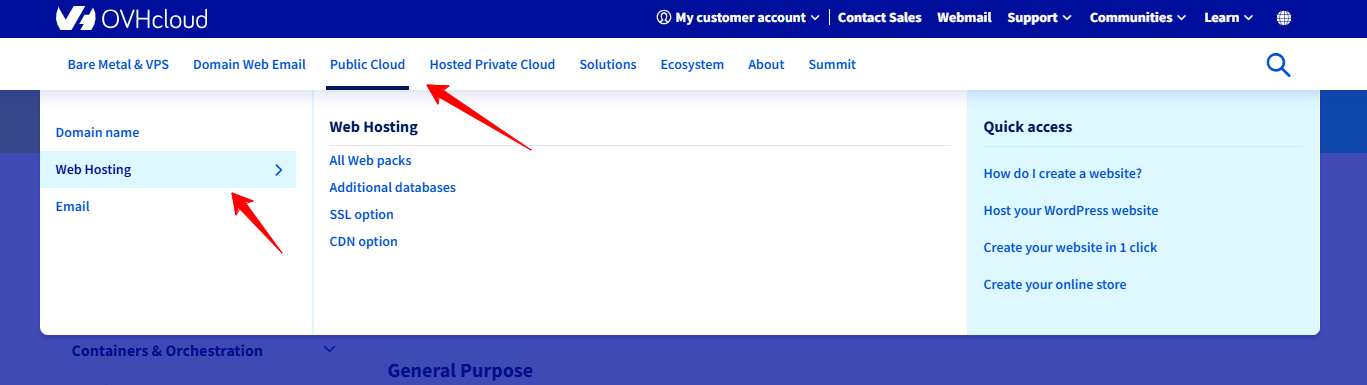Open the Ecosystem menu
Image resolution: width=1367 pixels, height=385 pixels.
[x=692, y=64]
